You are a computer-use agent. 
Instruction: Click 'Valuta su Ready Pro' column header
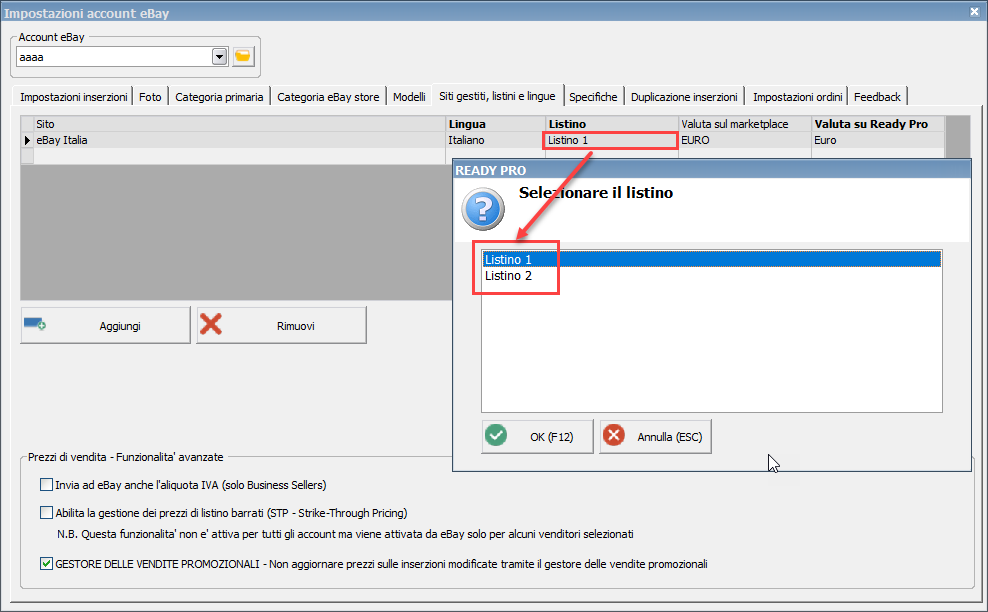(x=878, y=124)
